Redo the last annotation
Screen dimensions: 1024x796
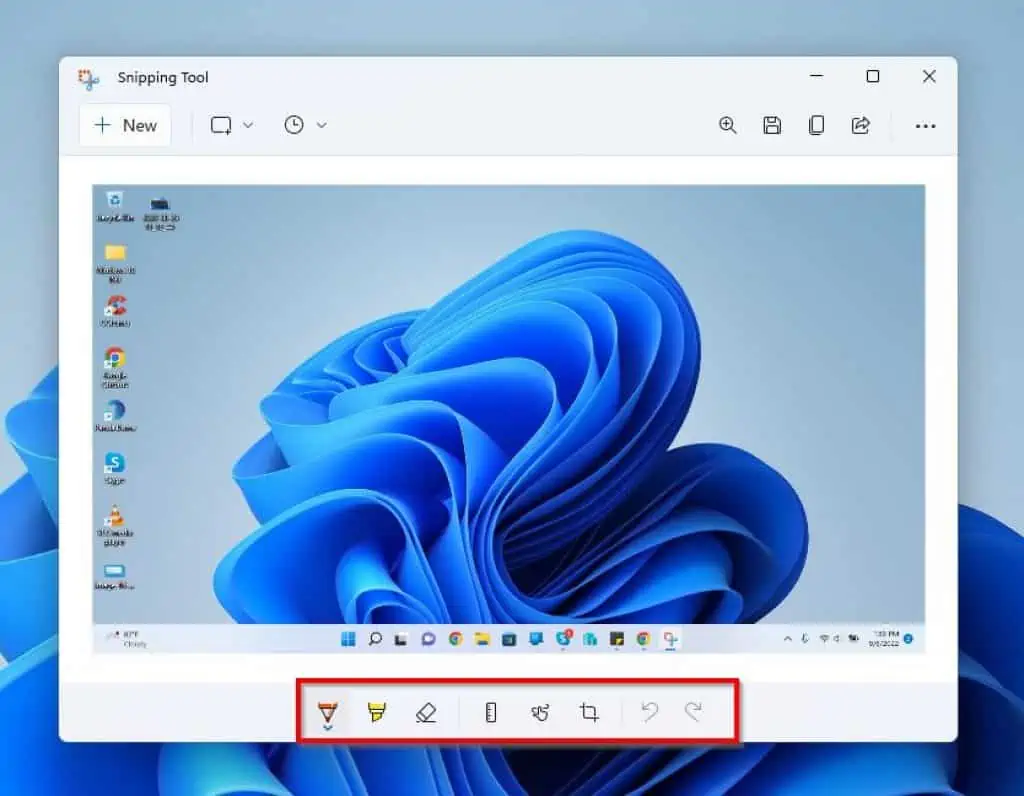pos(695,712)
